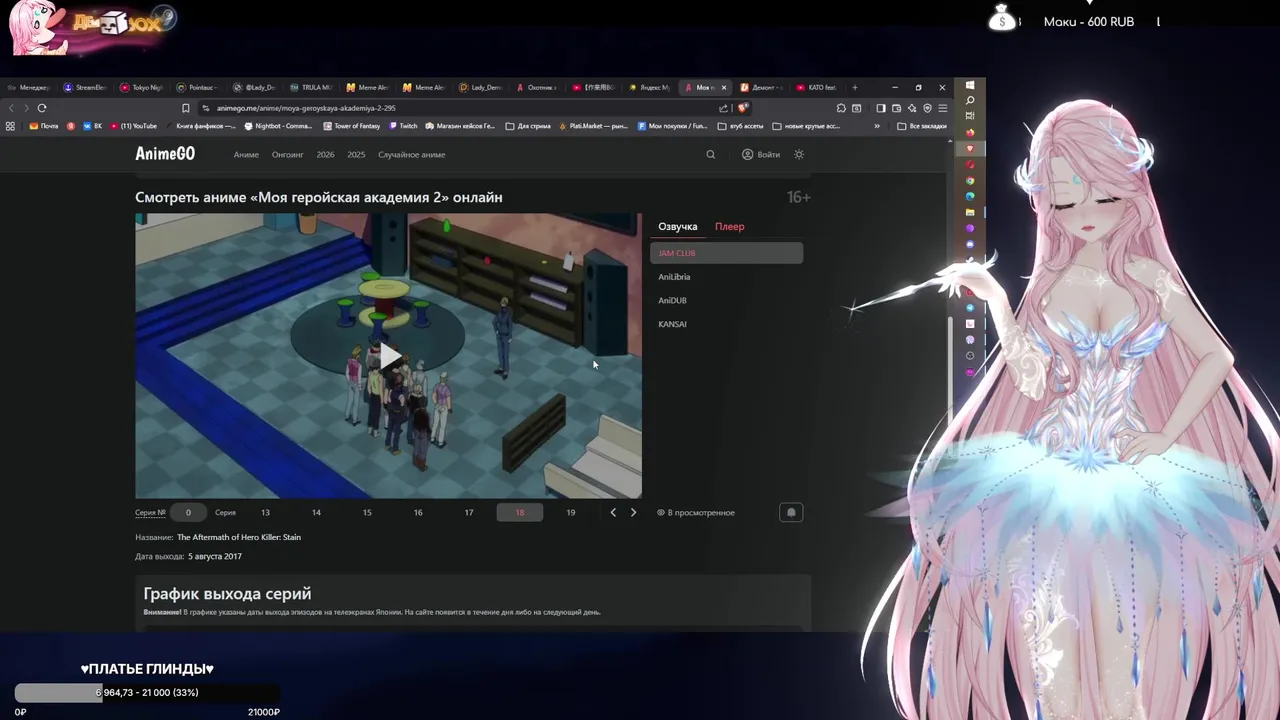Open the '2026' menu item
This screenshot has width=1280, height=720.
[x=325, y=155]
